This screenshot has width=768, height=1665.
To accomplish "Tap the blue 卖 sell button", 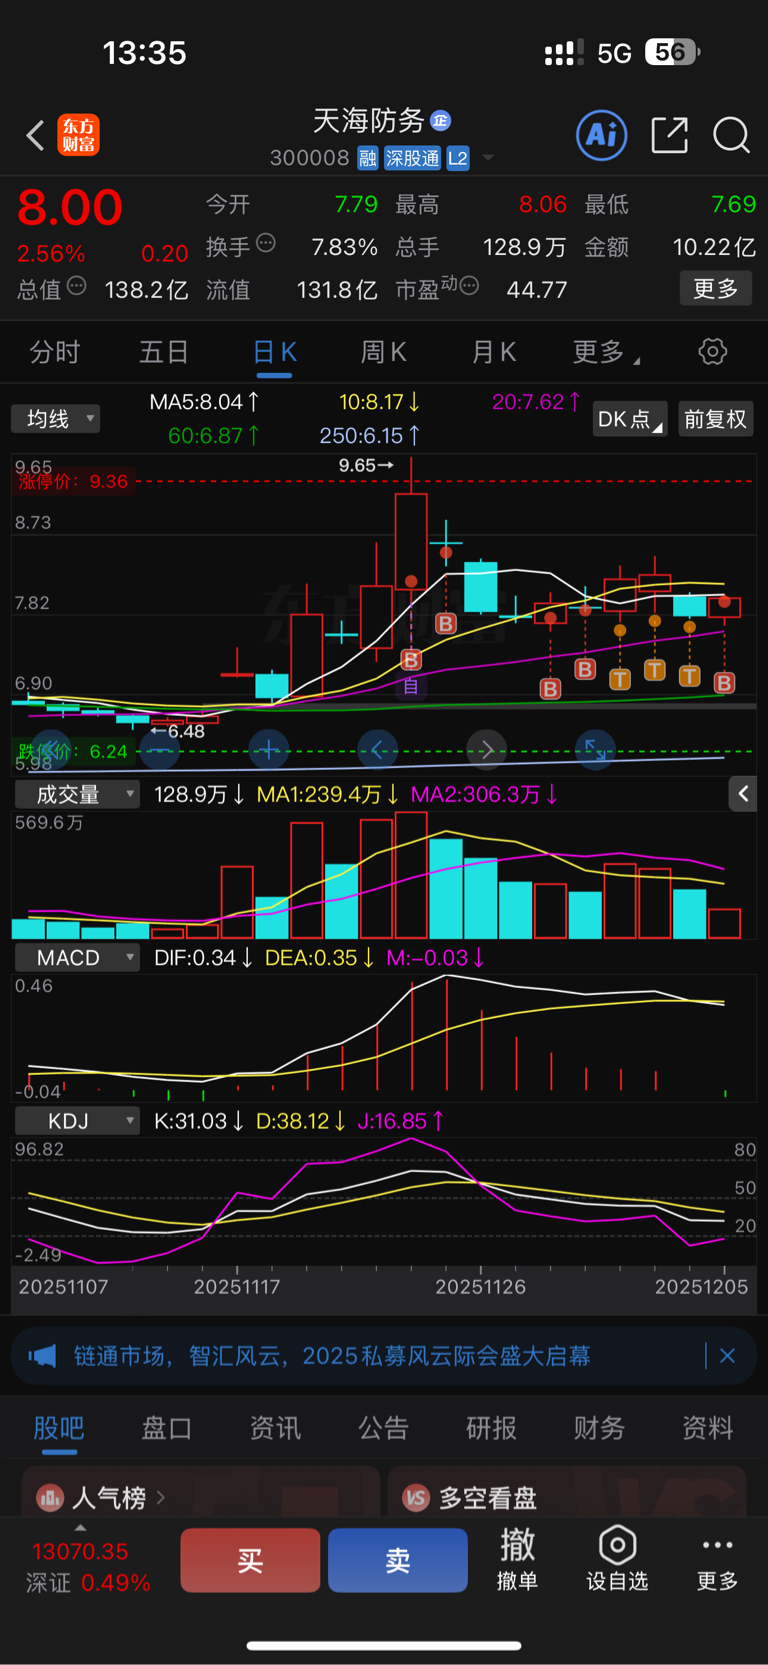I will click(398, 1560).
